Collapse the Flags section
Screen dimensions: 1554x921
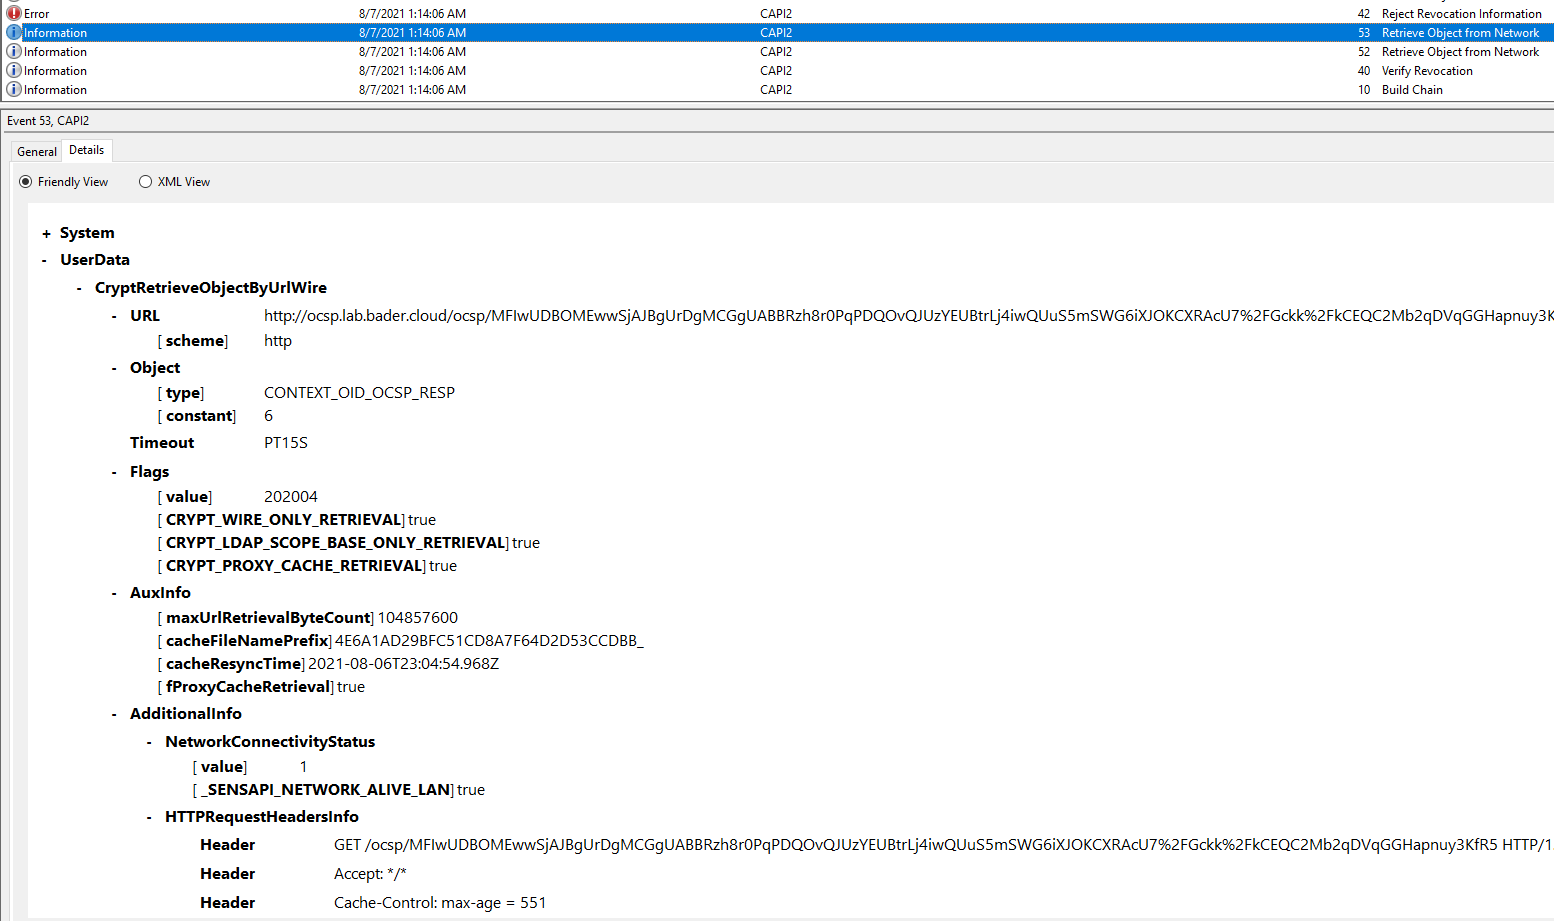(x=113, y=471)
